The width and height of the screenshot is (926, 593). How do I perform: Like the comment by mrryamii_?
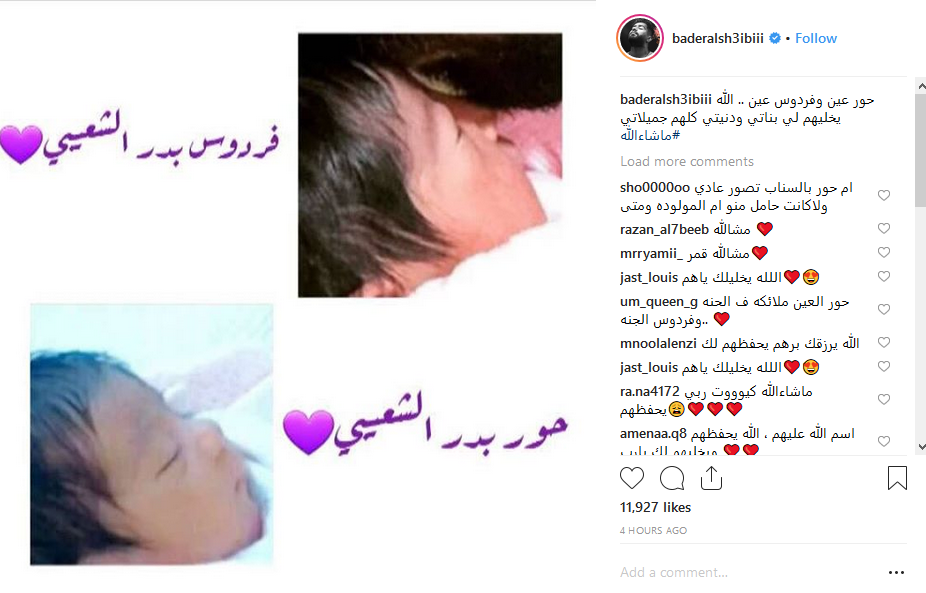point(883,253)
